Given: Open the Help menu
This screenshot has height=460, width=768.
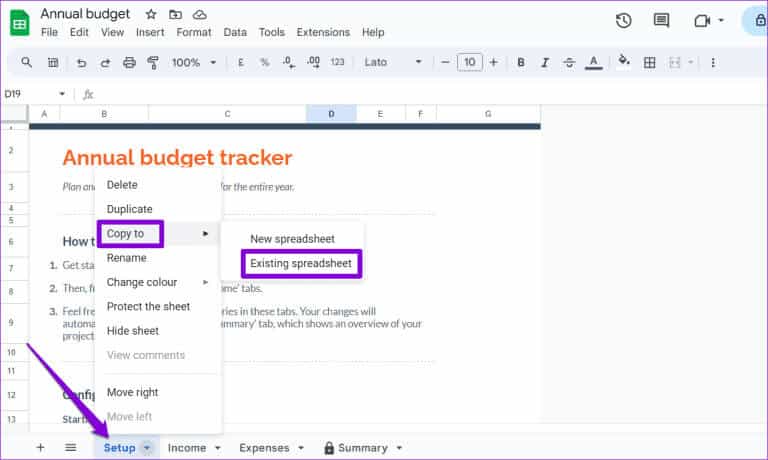Looking at the screenshot, I should pos(373,32).
